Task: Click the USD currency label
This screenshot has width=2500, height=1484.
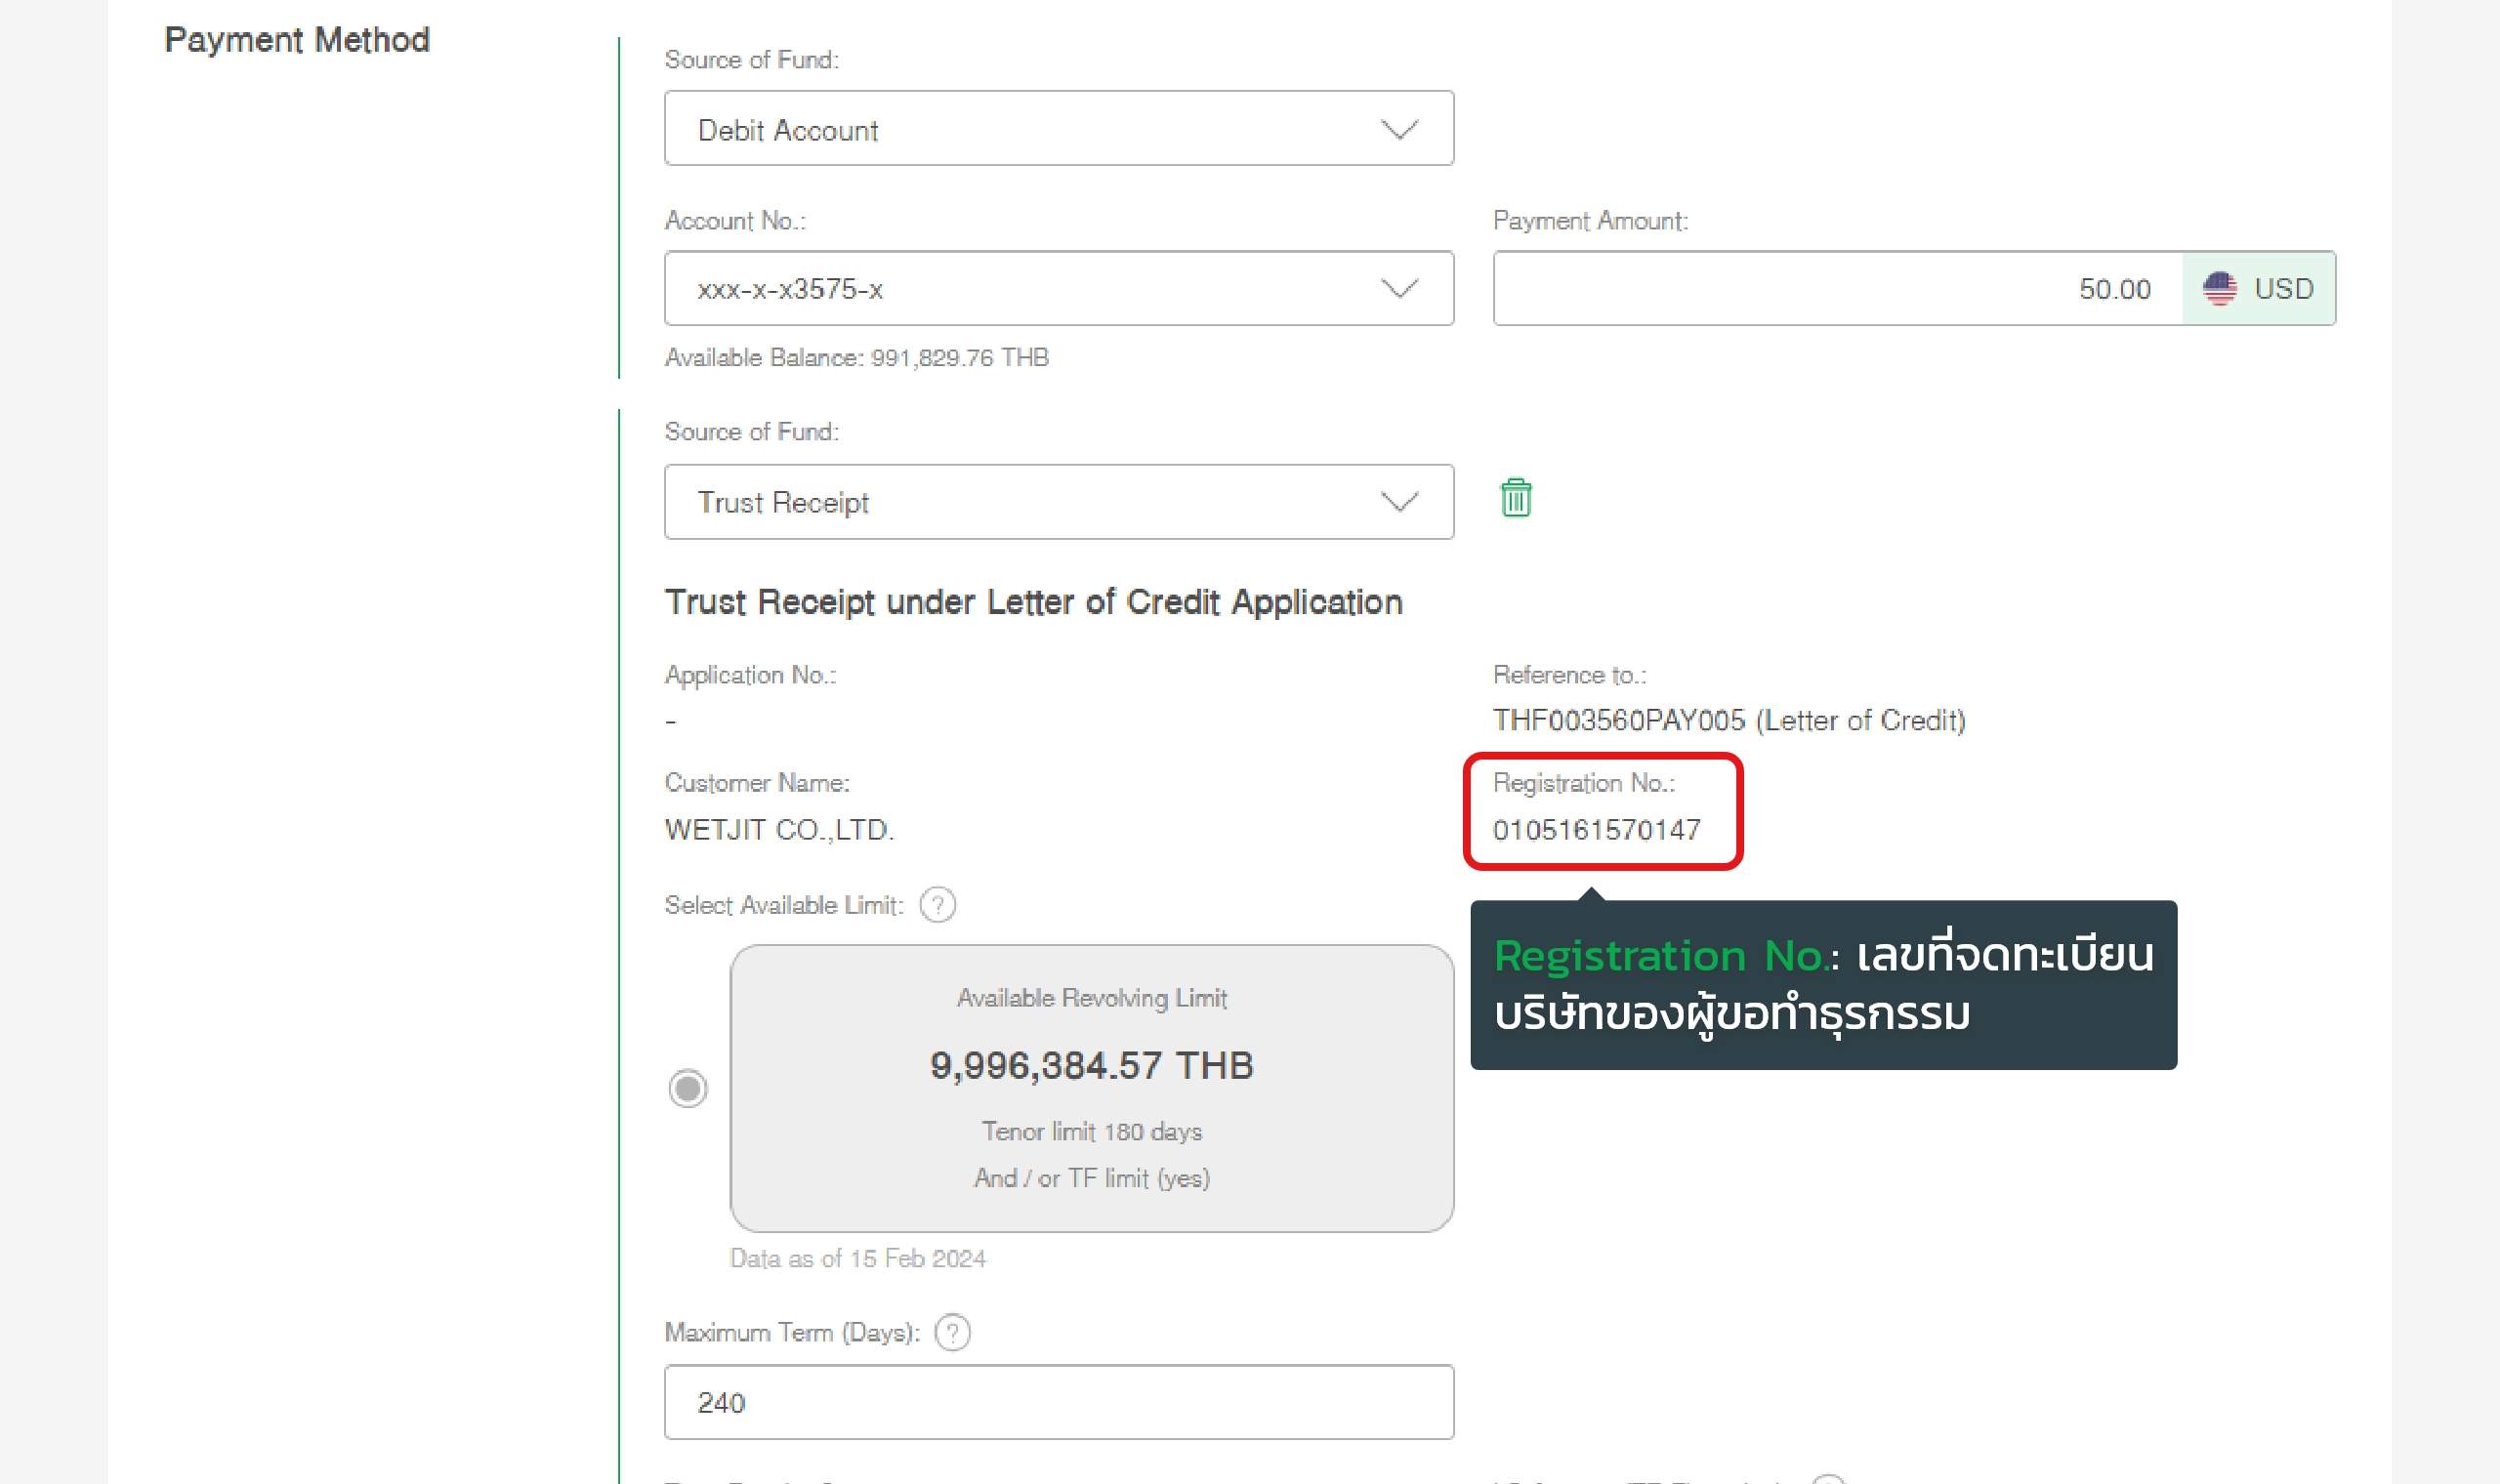Action: (x=2283, y=289)
